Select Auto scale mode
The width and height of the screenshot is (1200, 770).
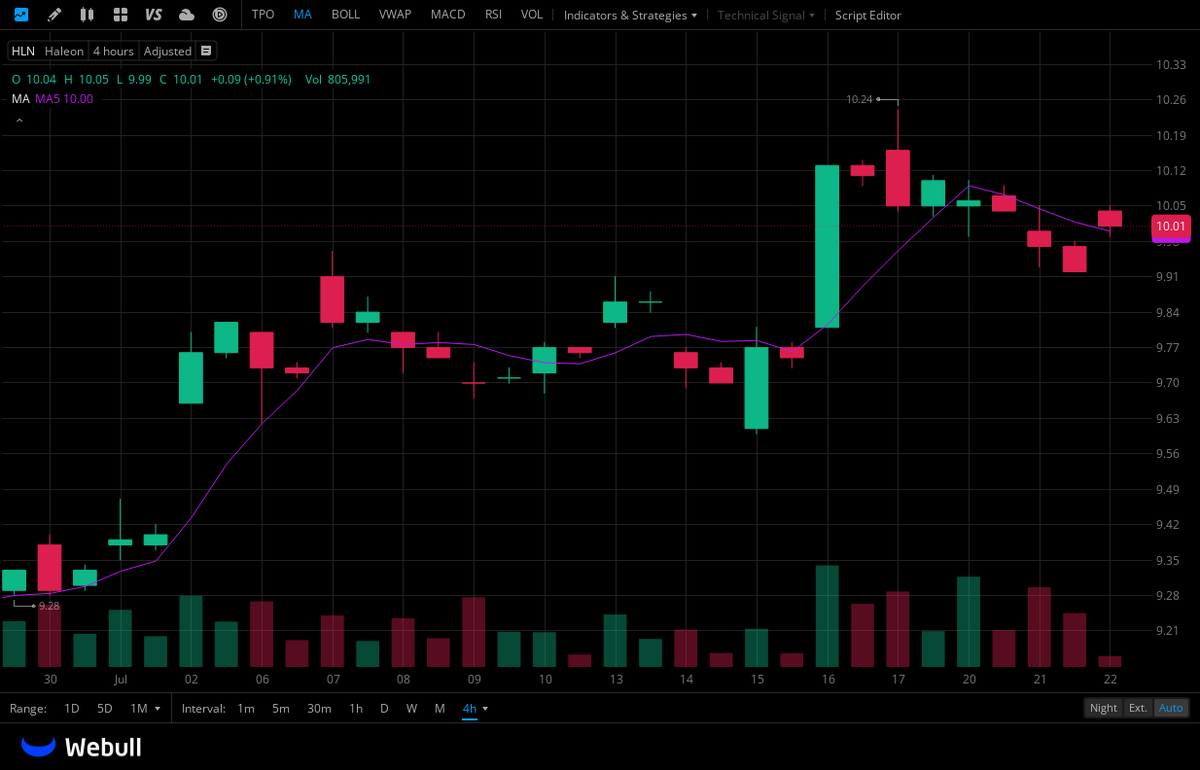[1171, 708]
